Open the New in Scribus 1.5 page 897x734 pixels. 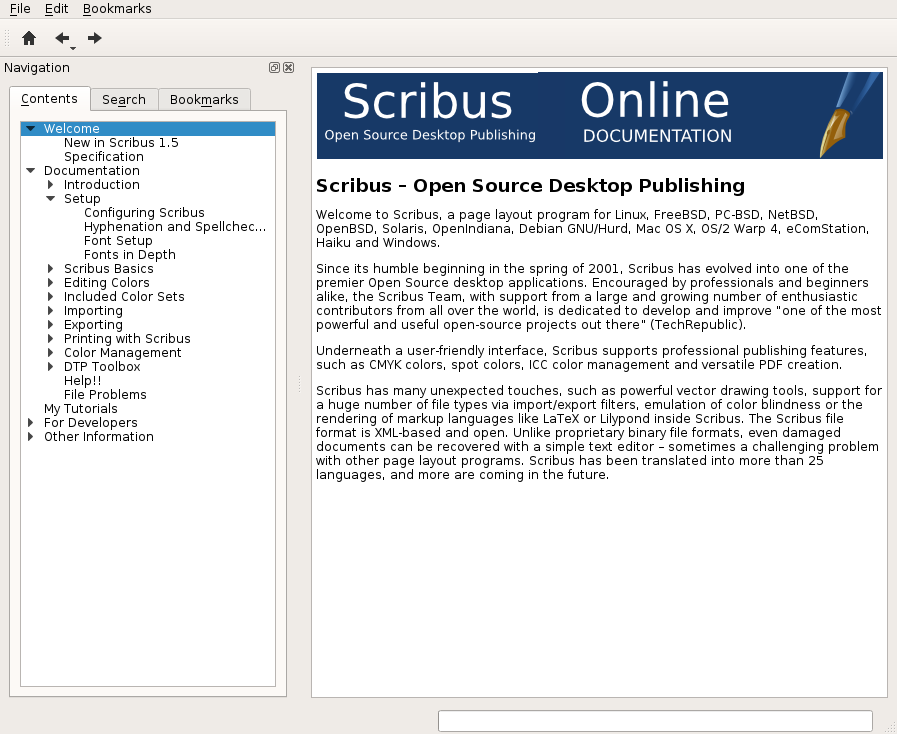click(121, 143)
